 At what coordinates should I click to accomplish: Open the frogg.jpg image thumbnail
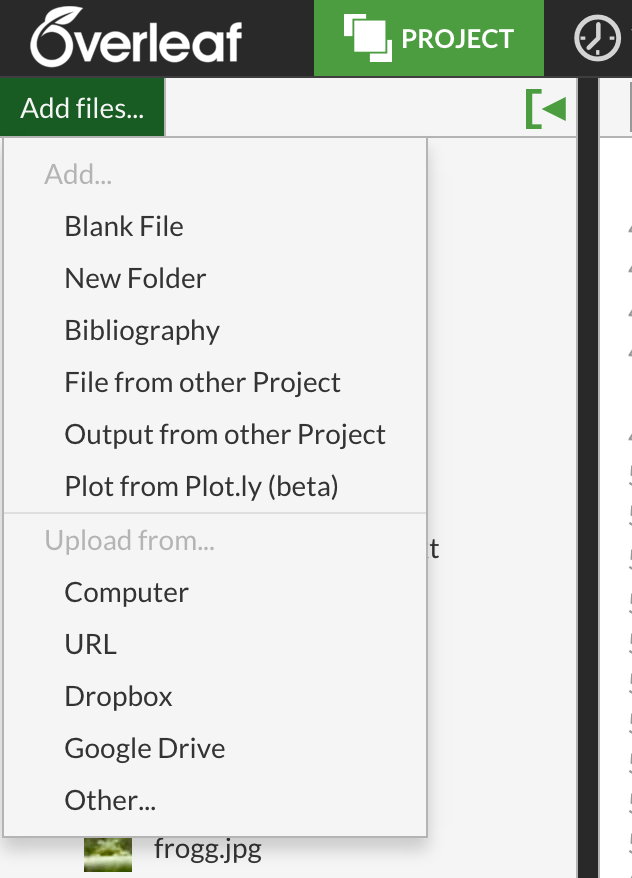point(108,855)
